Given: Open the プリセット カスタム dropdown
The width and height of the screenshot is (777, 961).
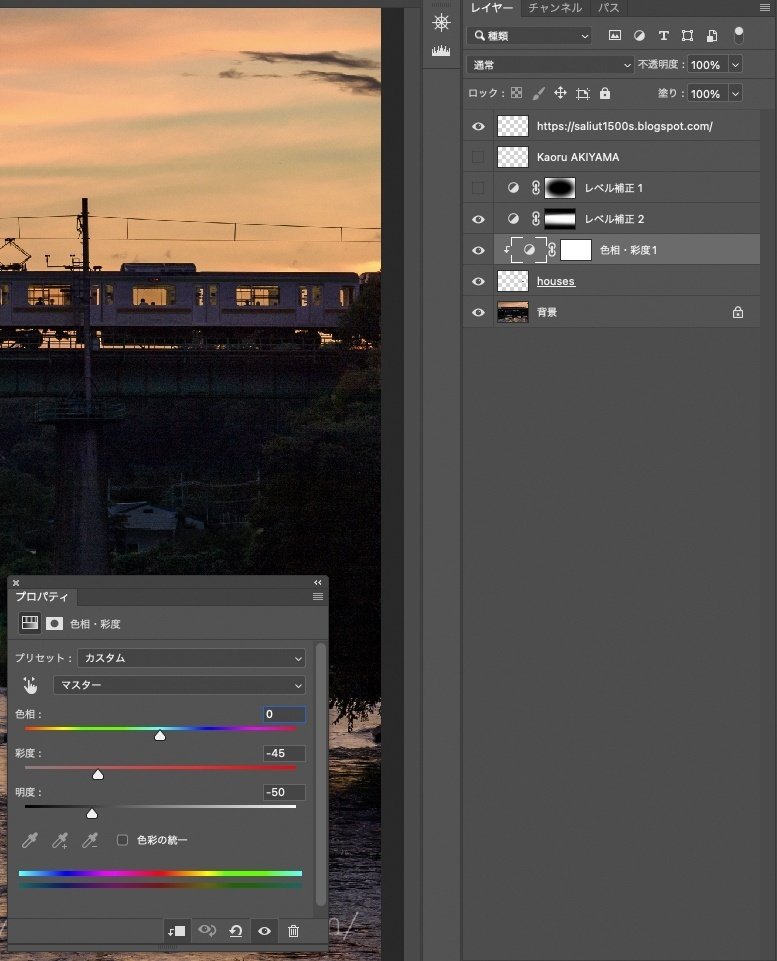Looking at the screenshot, I should point(191,658).
